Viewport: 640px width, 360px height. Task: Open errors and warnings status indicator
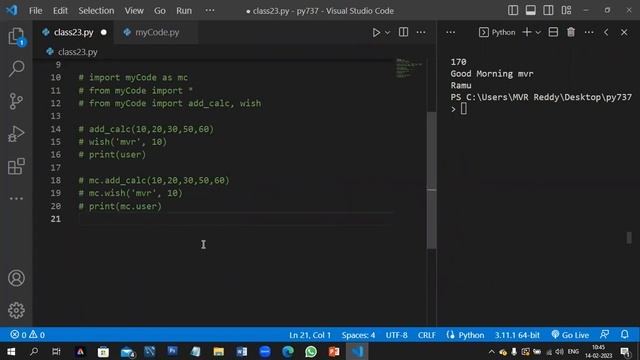[27, 335]
